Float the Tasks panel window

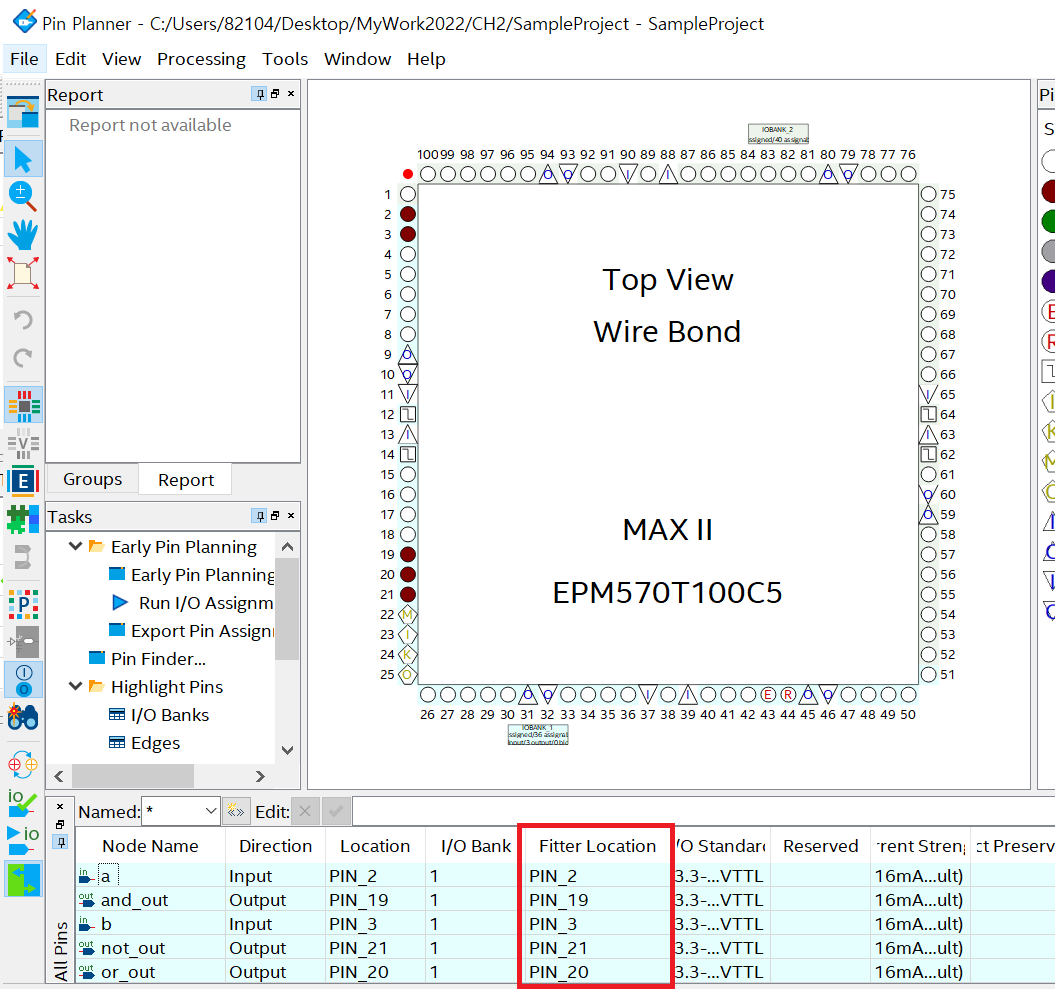[275, 516]
